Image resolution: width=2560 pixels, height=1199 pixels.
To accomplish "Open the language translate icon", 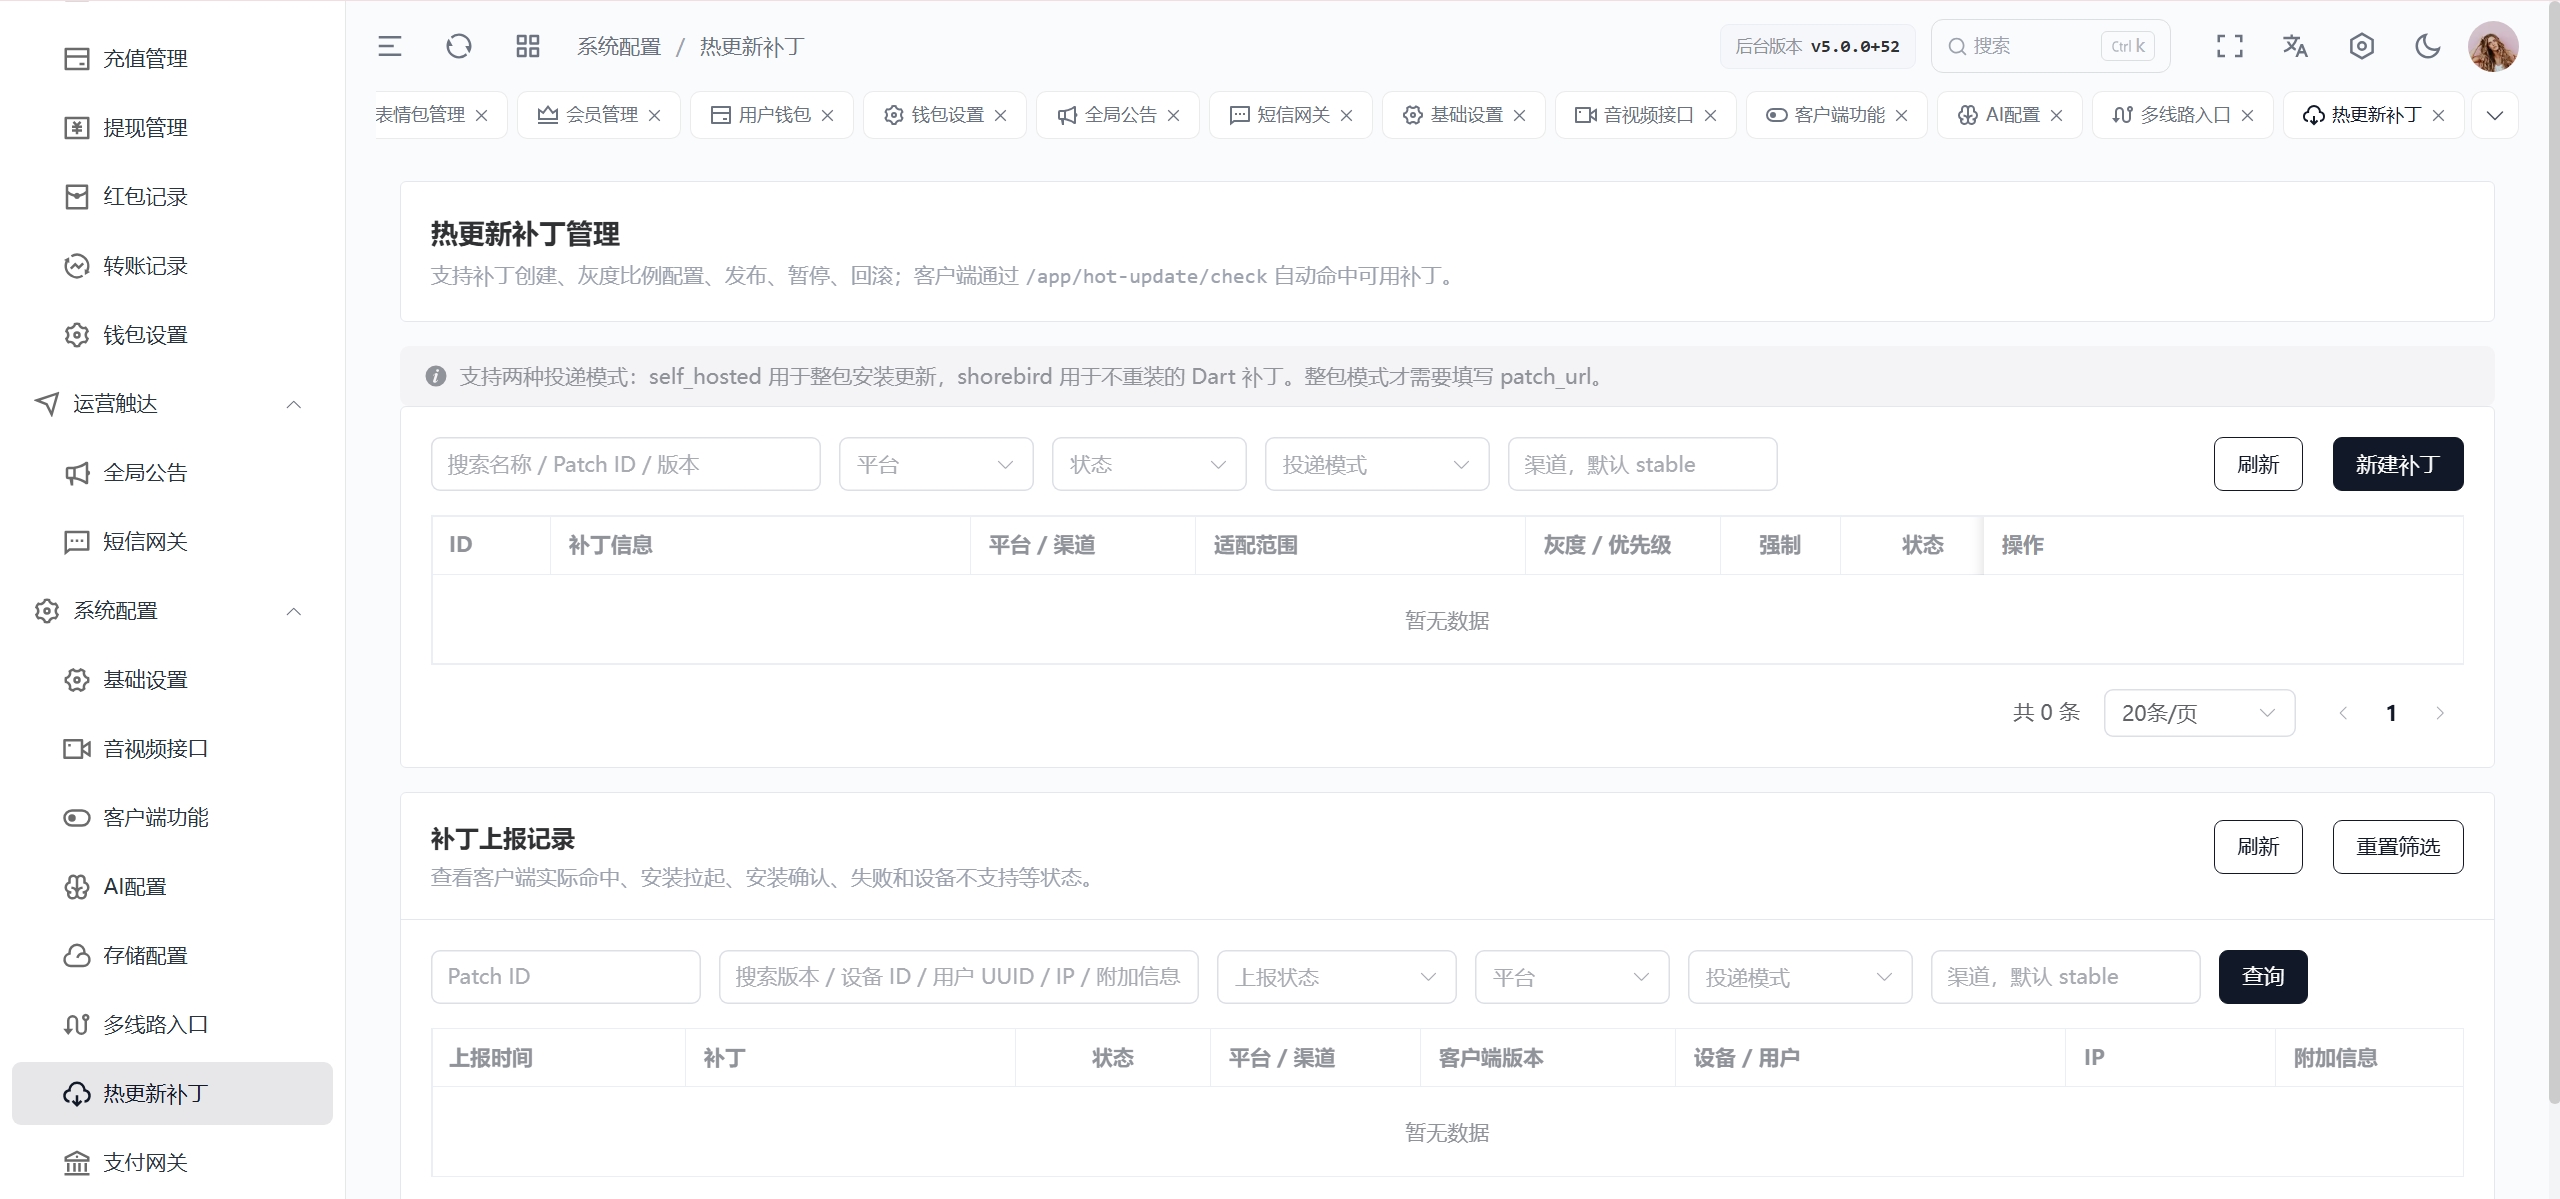I will point(2295,46).
